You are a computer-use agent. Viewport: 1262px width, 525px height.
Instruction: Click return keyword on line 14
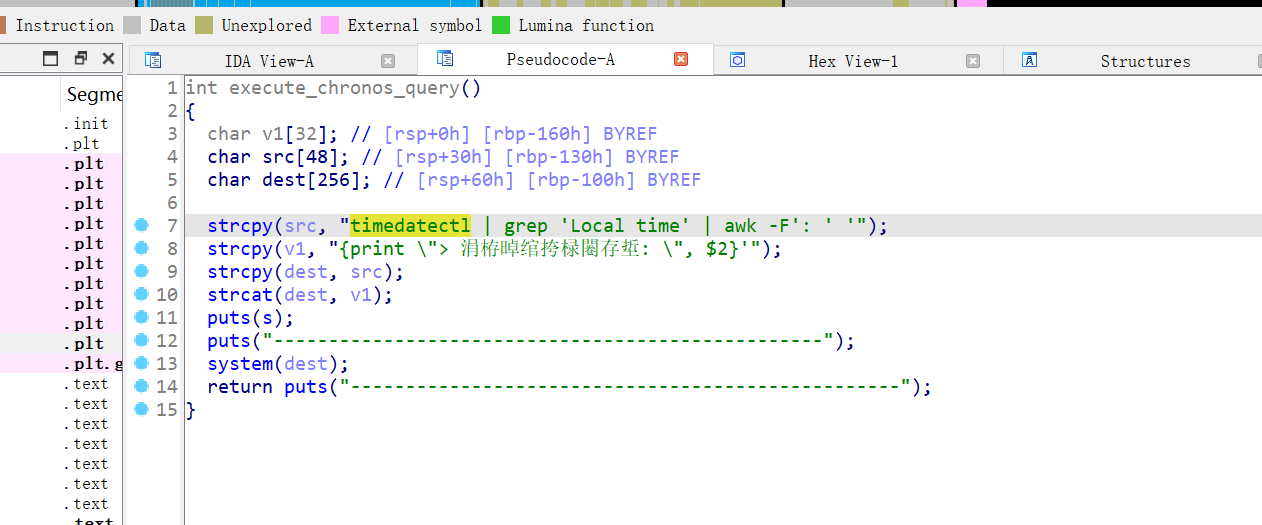click(240, 387)
